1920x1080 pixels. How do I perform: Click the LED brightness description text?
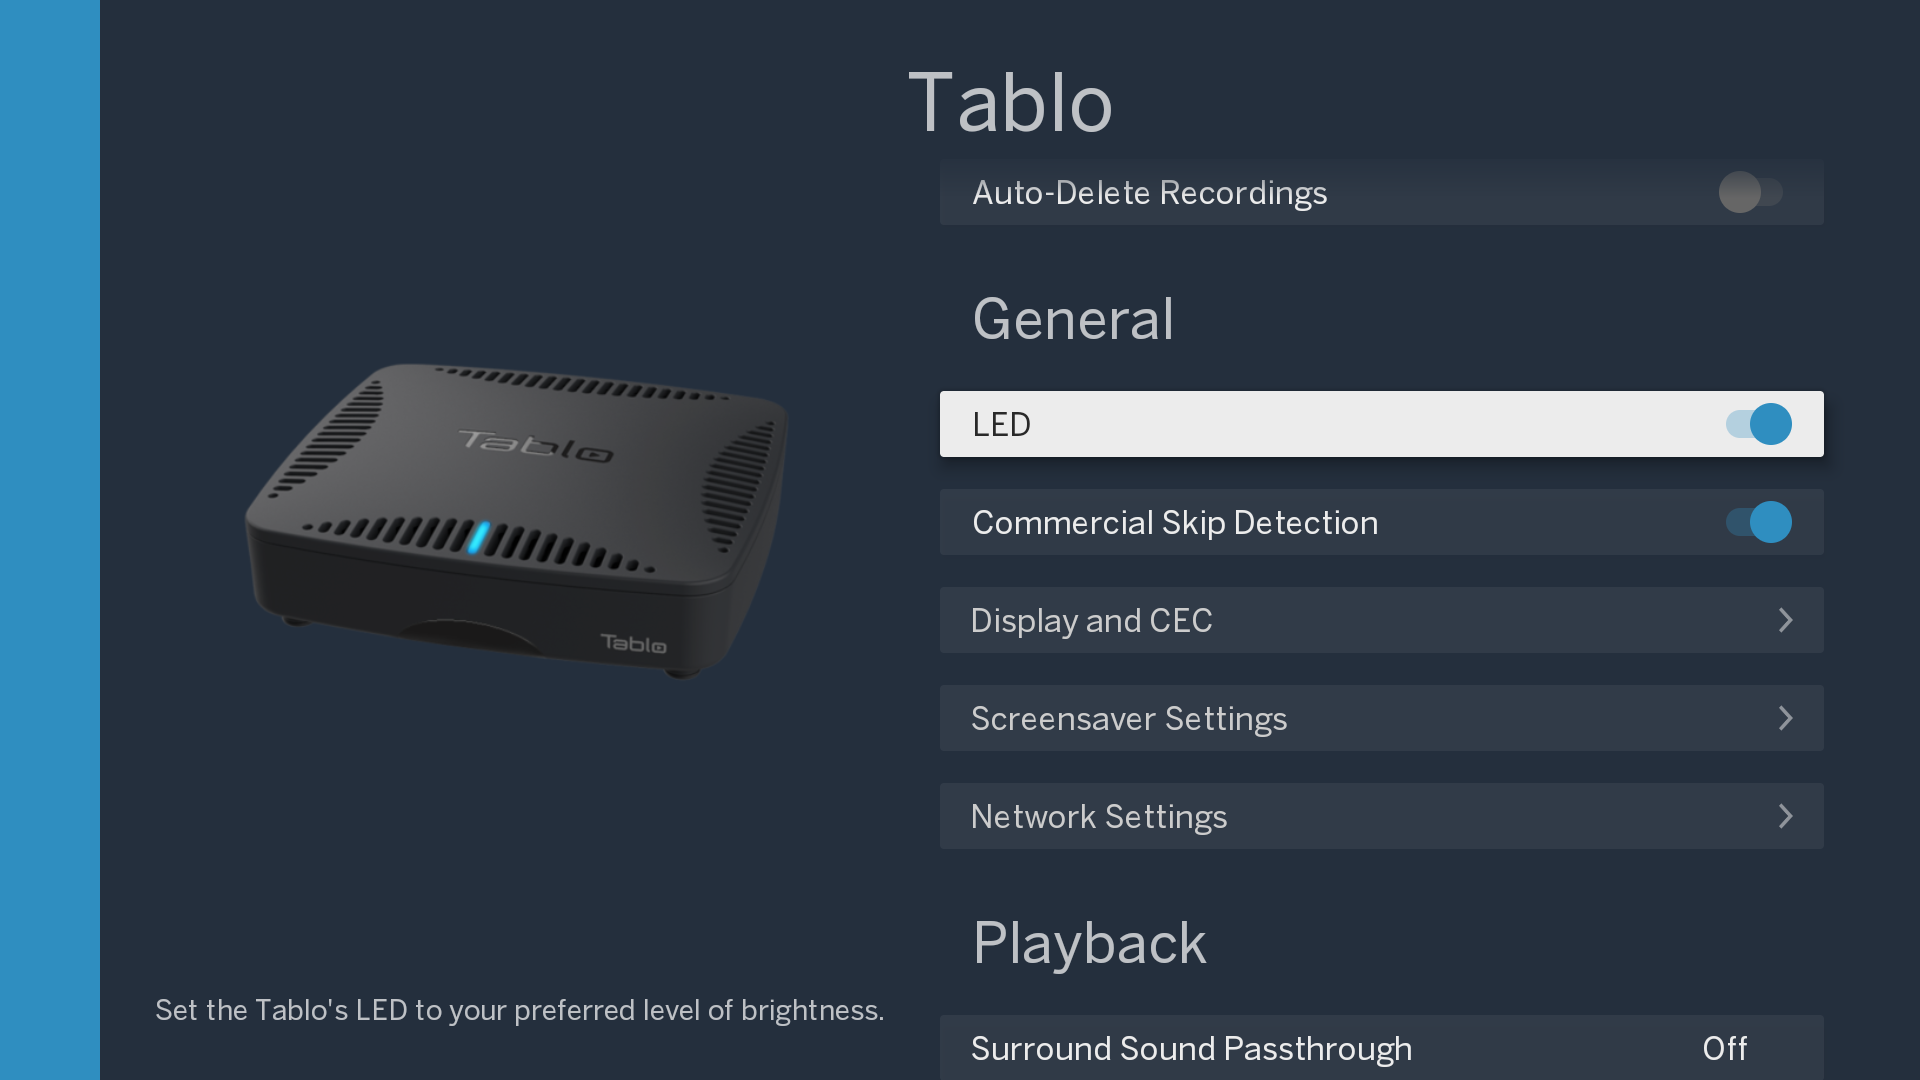pyautogui.click(x=519, y=1010)
